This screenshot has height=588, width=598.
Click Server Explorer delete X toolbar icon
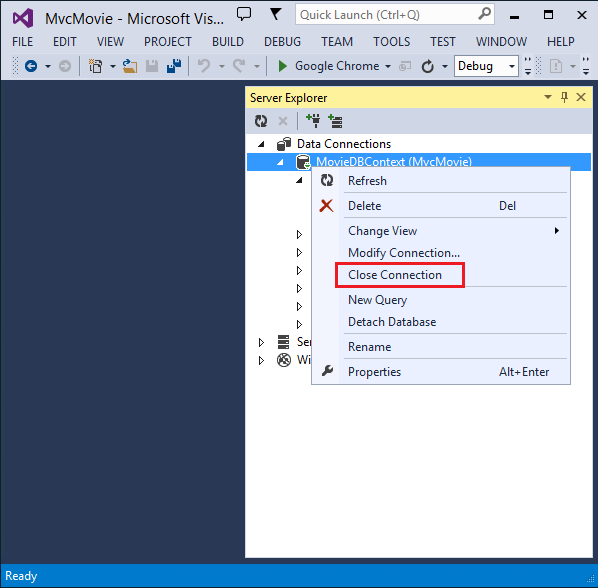tap(283, 121)
